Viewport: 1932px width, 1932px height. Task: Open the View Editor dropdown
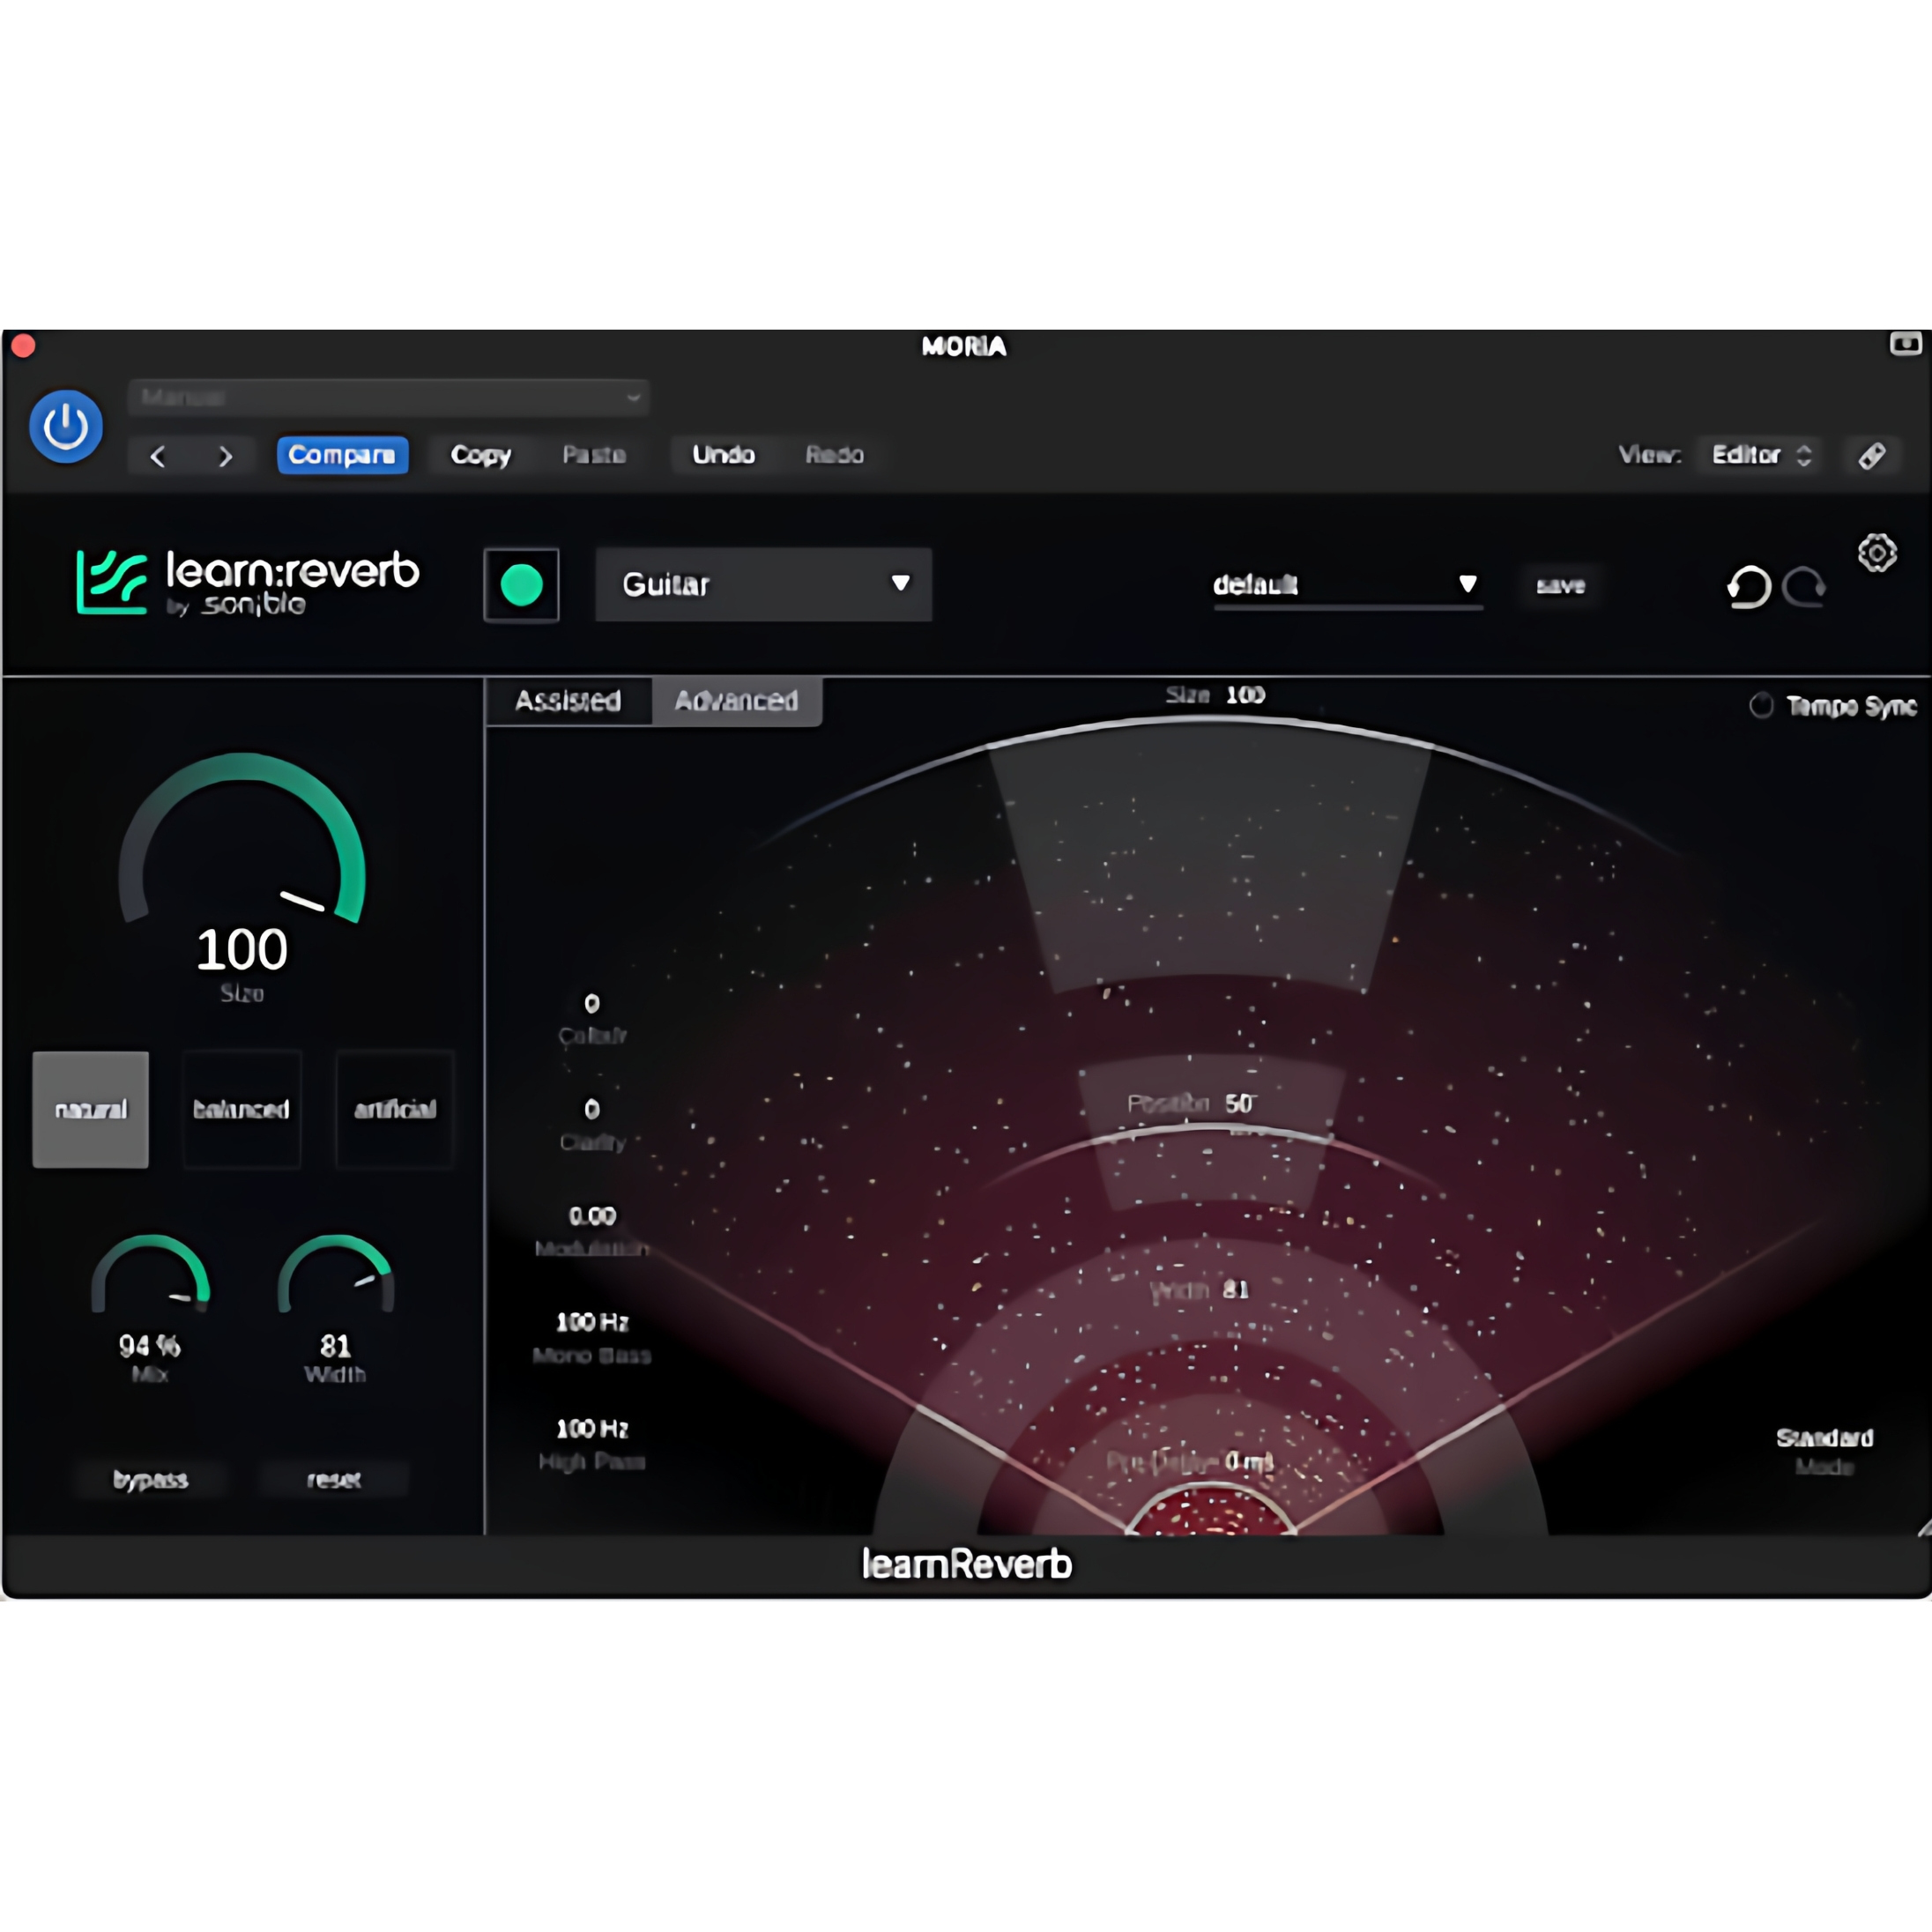tap(1760, 455)
